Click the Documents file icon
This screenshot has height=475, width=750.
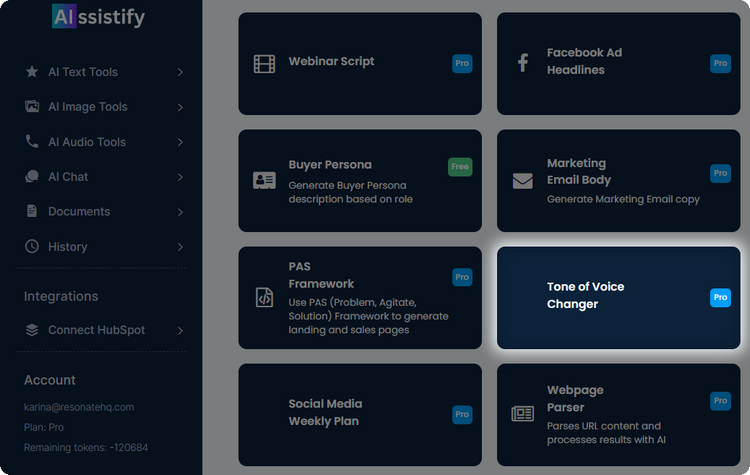[32, 212]
